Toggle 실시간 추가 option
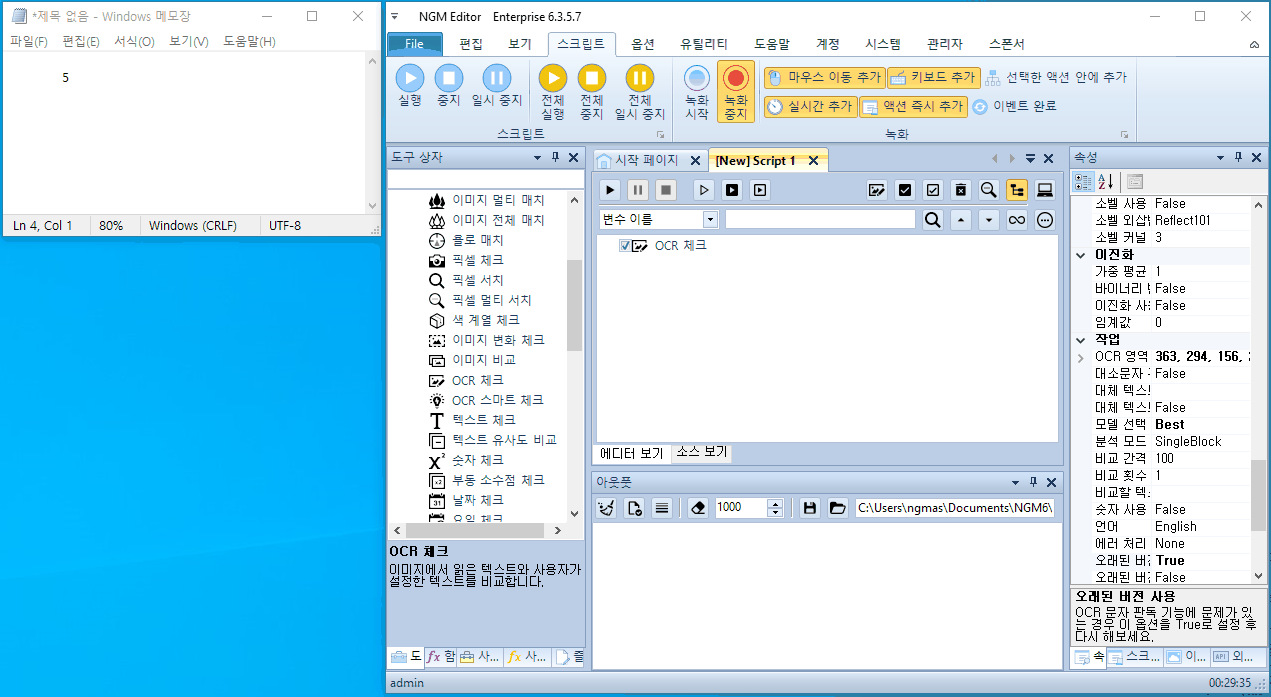Screen dimensions: 1271x697 810,106
